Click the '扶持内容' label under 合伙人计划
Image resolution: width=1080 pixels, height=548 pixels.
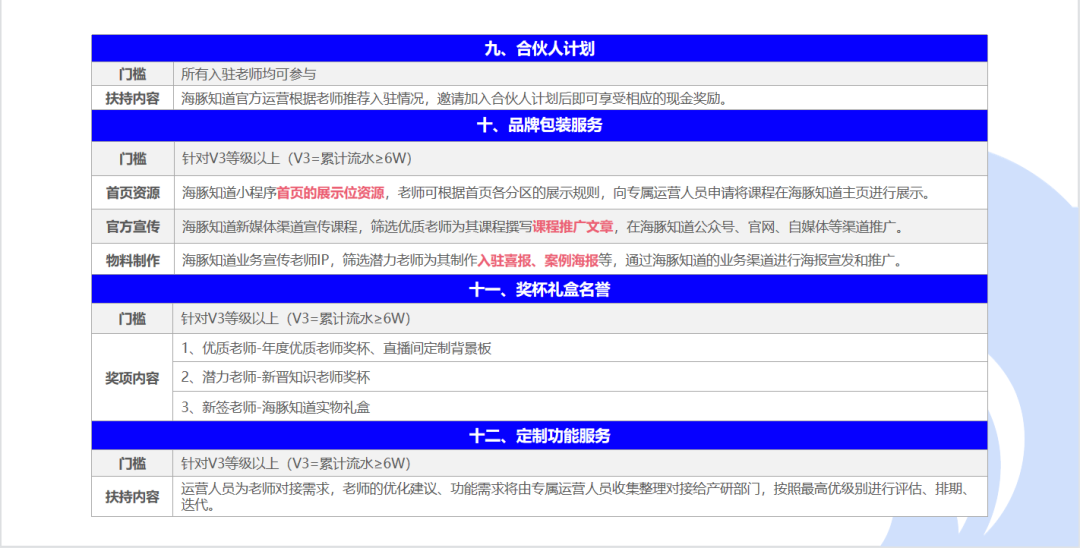click(x=132, y=98)
